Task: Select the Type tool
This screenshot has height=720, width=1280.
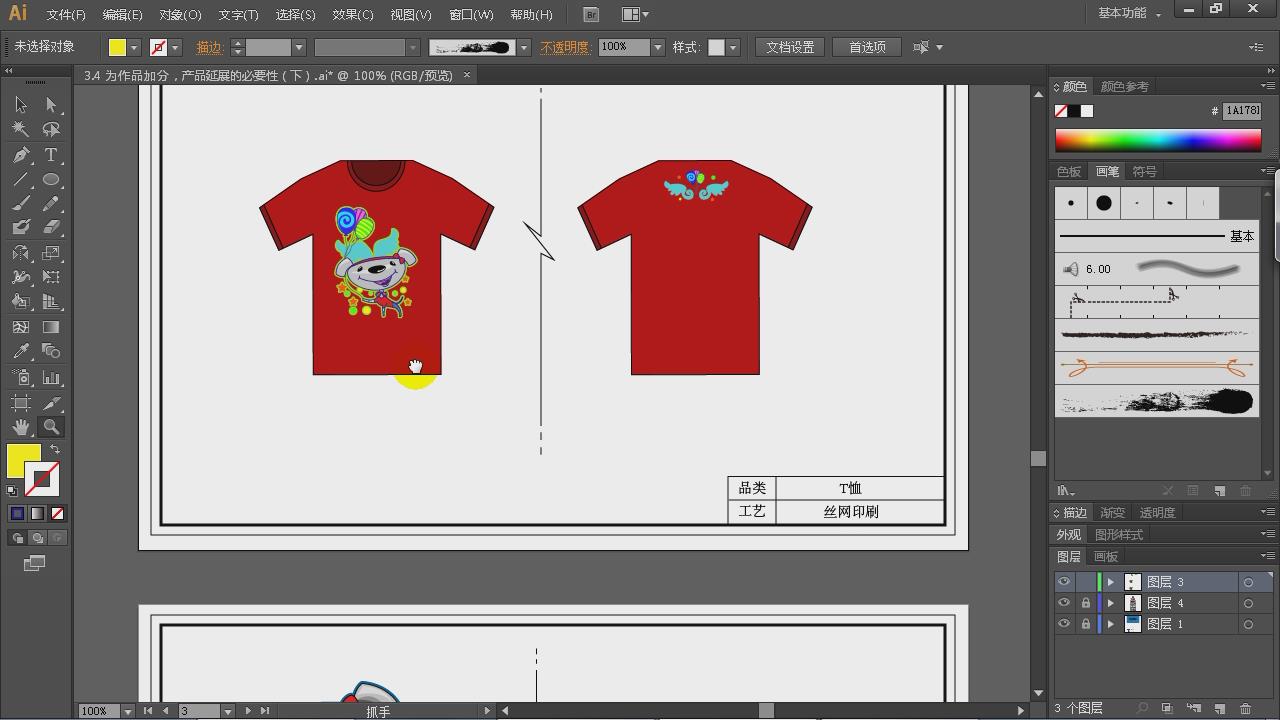Action: (x=51, y=155)
